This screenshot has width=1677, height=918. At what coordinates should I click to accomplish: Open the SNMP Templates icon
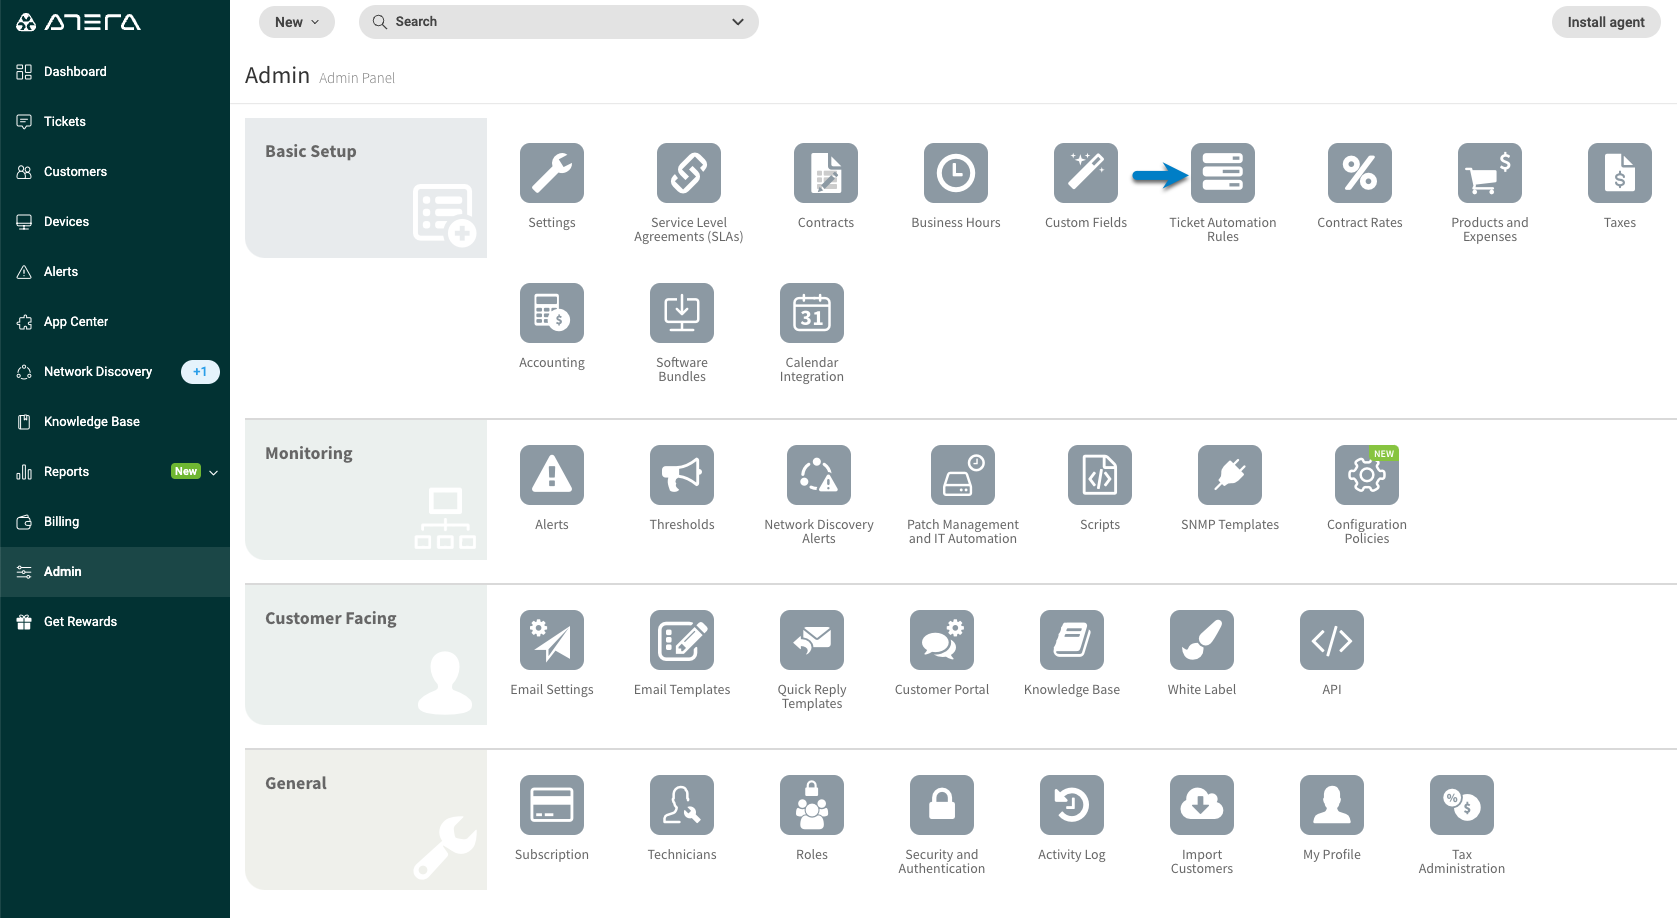[x=1230, y=475]
